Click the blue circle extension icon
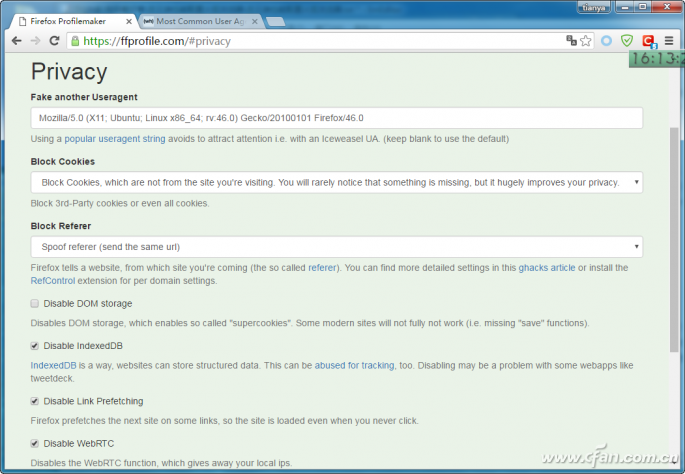This screenshot has width=685, height=474. click(606, 41)
